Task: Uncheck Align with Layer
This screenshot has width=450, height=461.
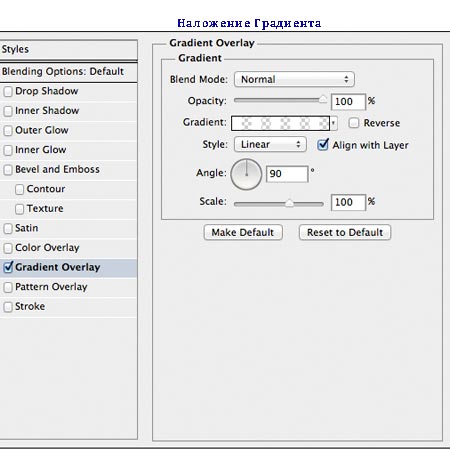Action: 323,145
